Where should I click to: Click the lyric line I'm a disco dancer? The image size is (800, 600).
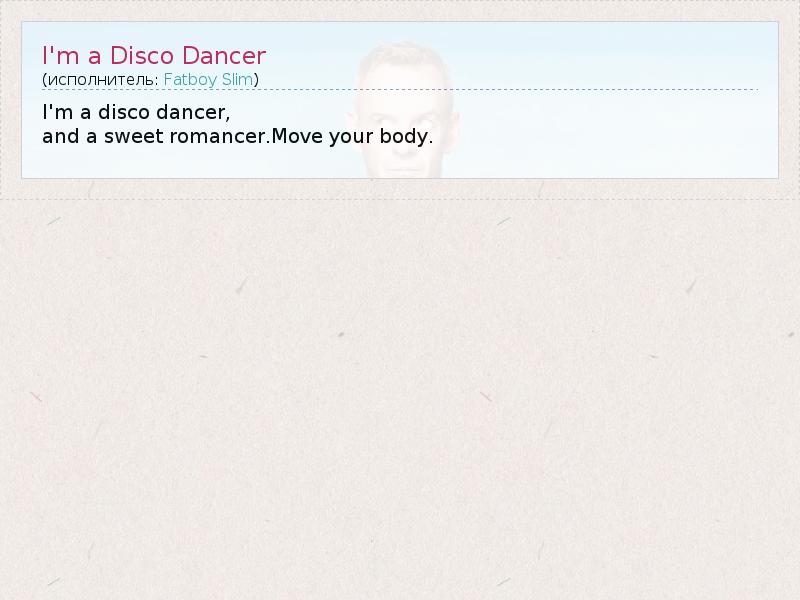coord(136,112)
